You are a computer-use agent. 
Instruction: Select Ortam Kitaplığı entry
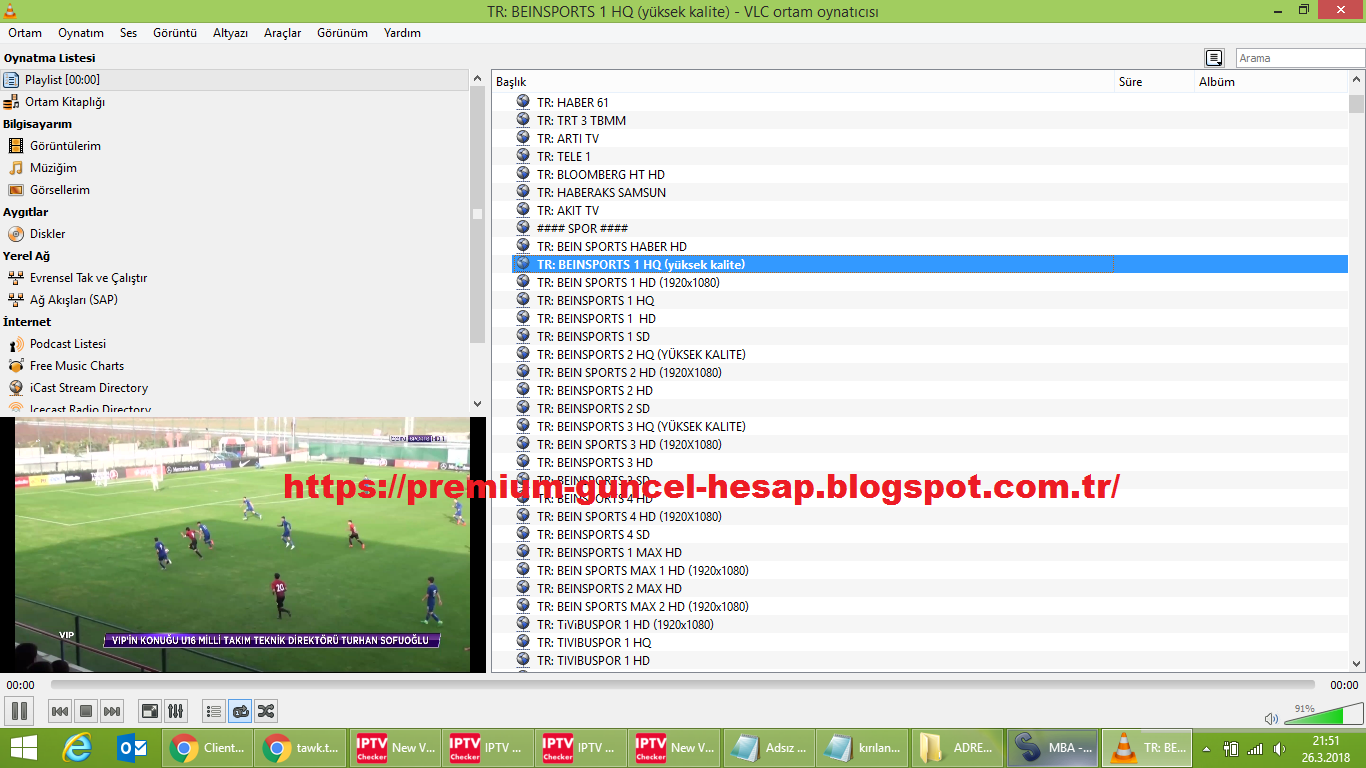coord(66,101)
